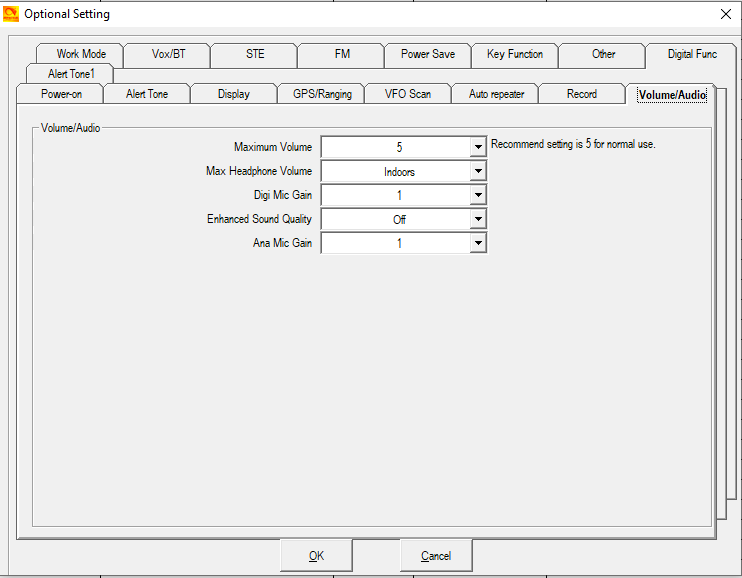Expand the Ana Mic Gain dropdown arrow
Viewport: 742px width, 578px height.
pyautogui.click(x=478, y=243)
